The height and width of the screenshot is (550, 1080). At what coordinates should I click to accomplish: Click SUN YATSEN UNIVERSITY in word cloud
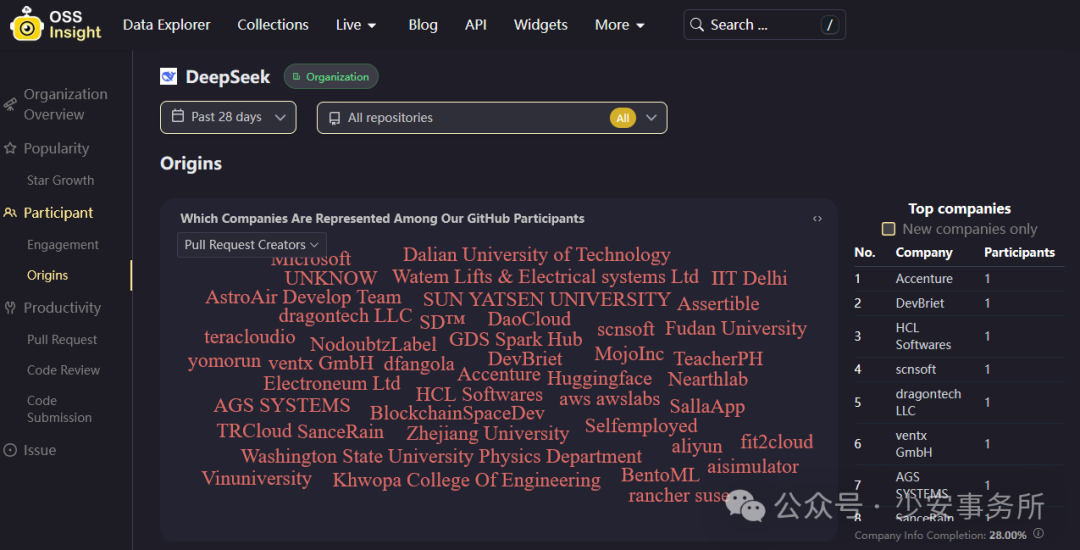coord(547,299)
